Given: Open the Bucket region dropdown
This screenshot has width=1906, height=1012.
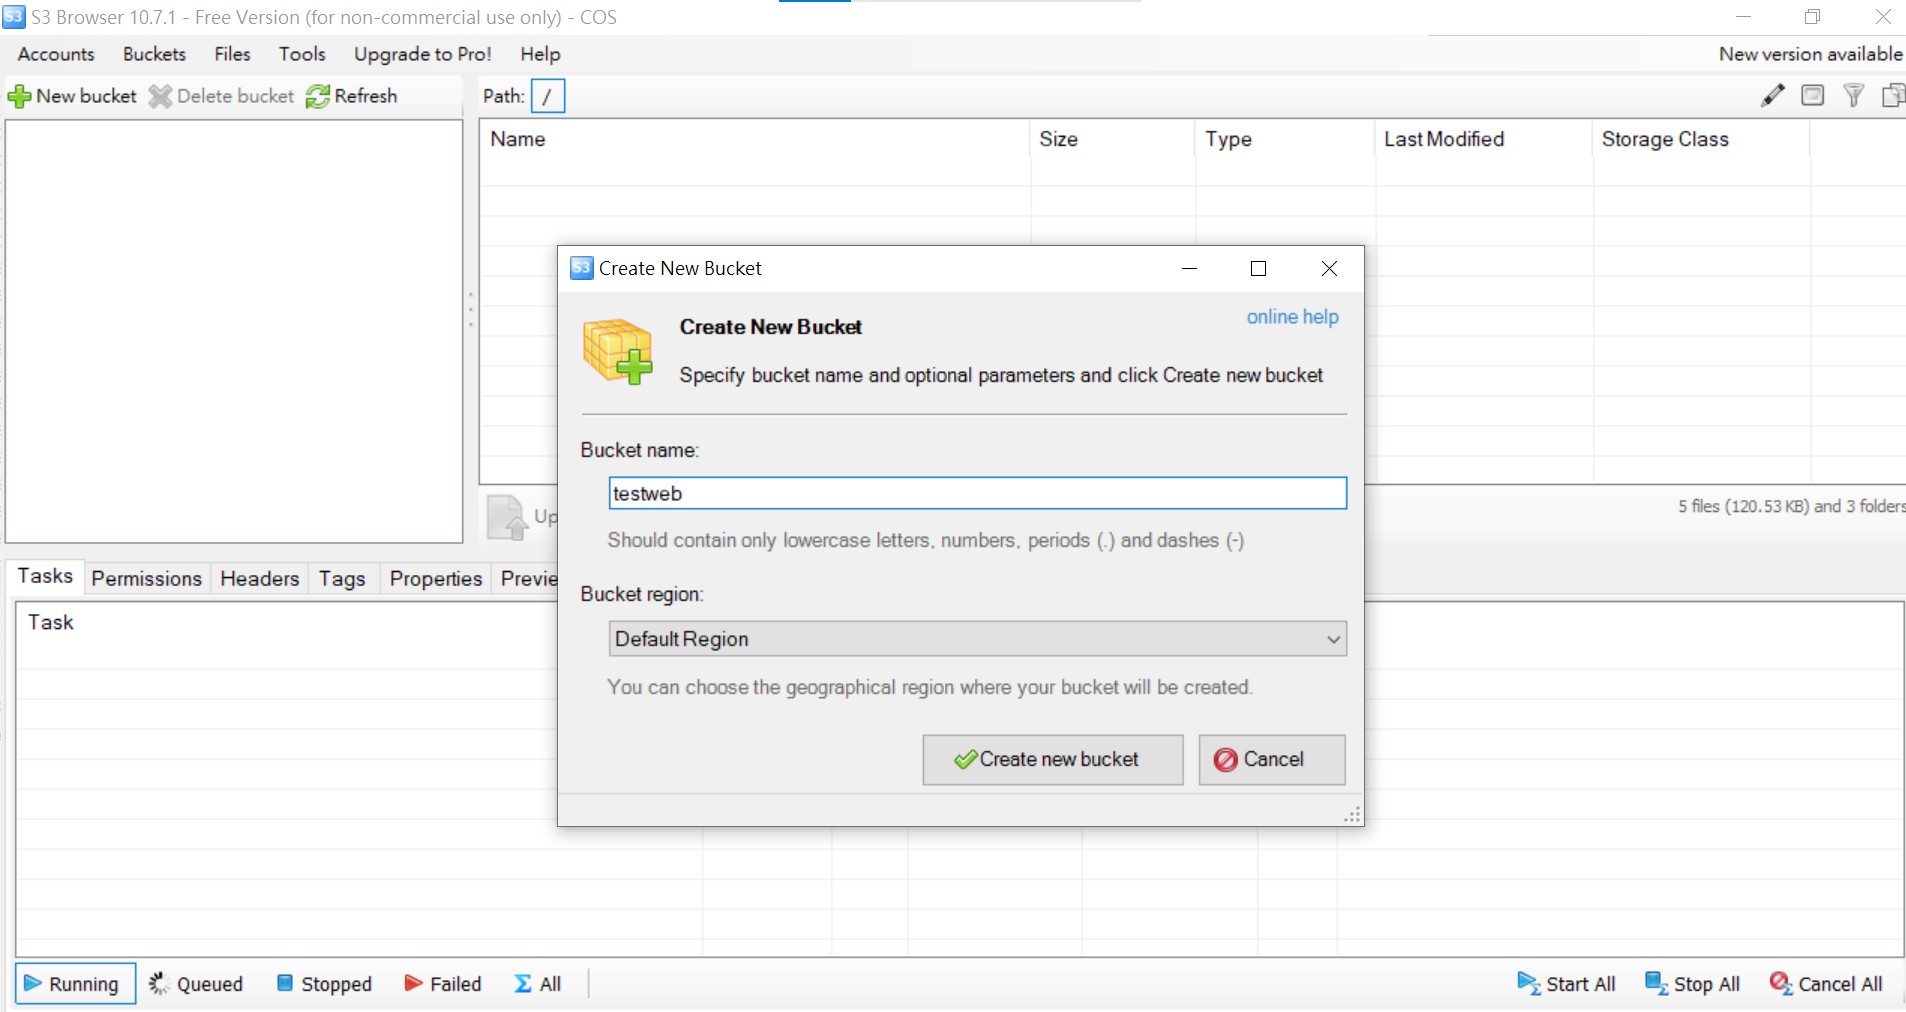Looking at the screenshot, I should [977, 639].
